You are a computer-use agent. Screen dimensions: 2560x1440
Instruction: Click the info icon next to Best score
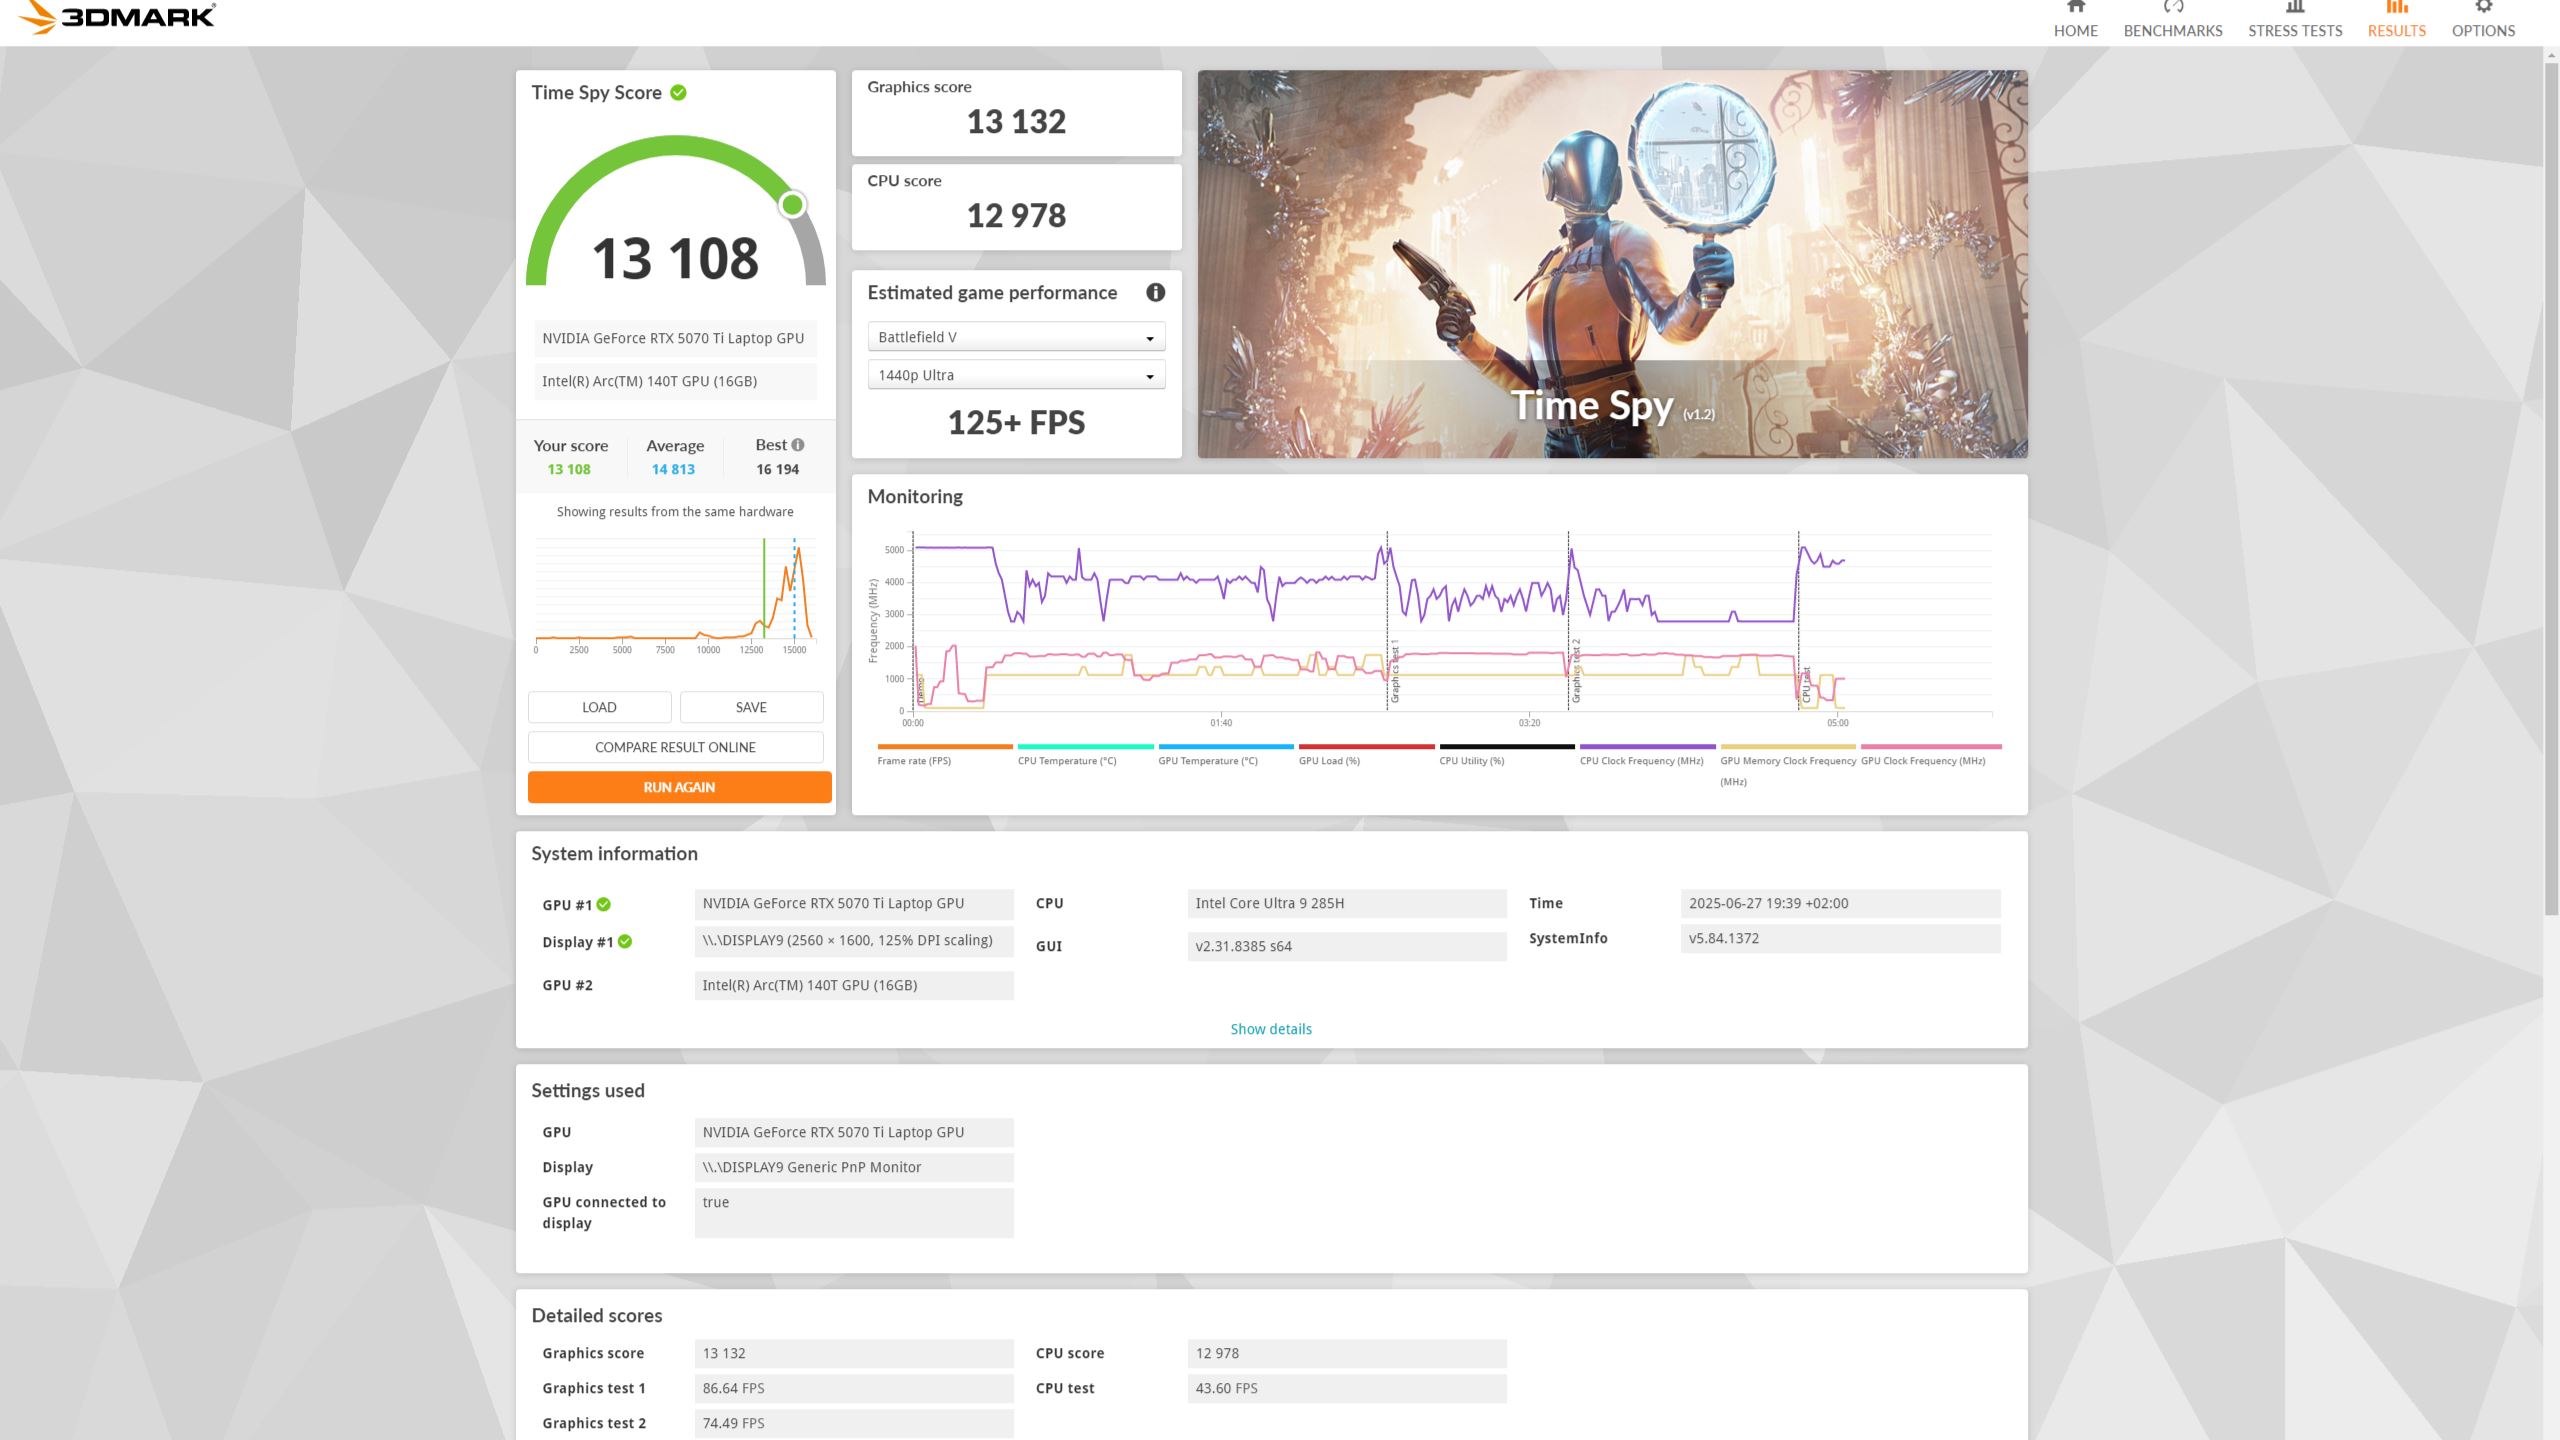(798, 445)
